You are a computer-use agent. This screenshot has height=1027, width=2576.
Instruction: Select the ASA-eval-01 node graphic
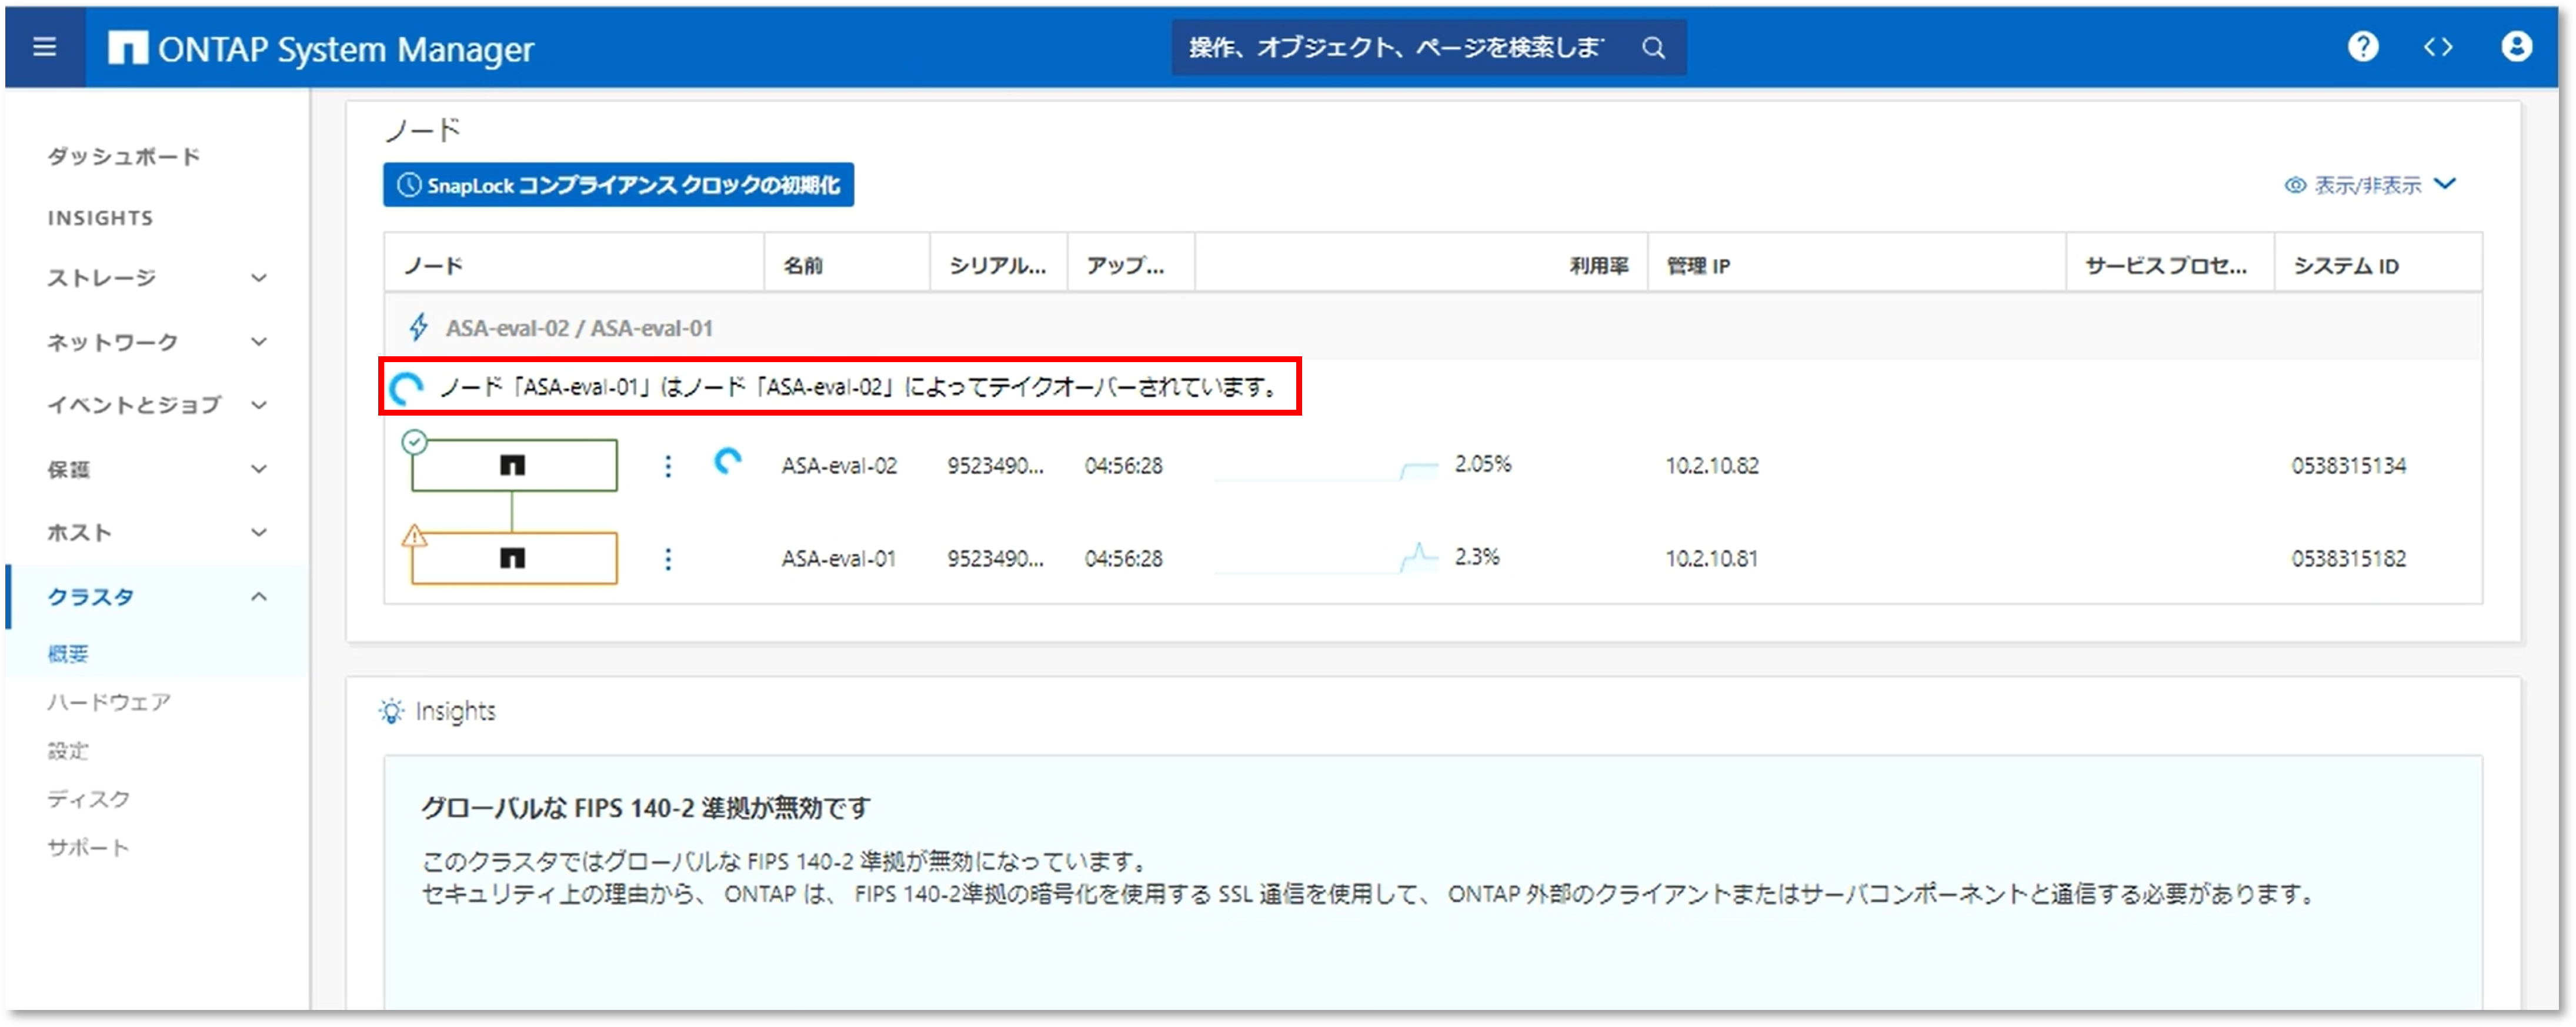[514, 558]
